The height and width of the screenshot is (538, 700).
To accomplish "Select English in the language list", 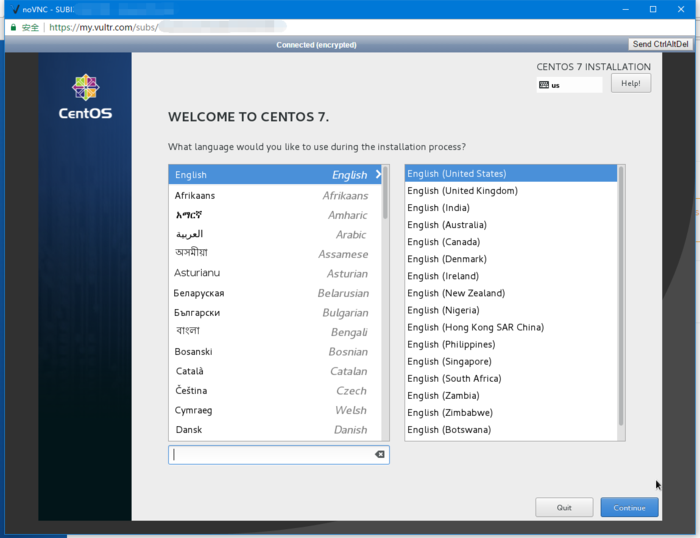I will coord(275,175).
